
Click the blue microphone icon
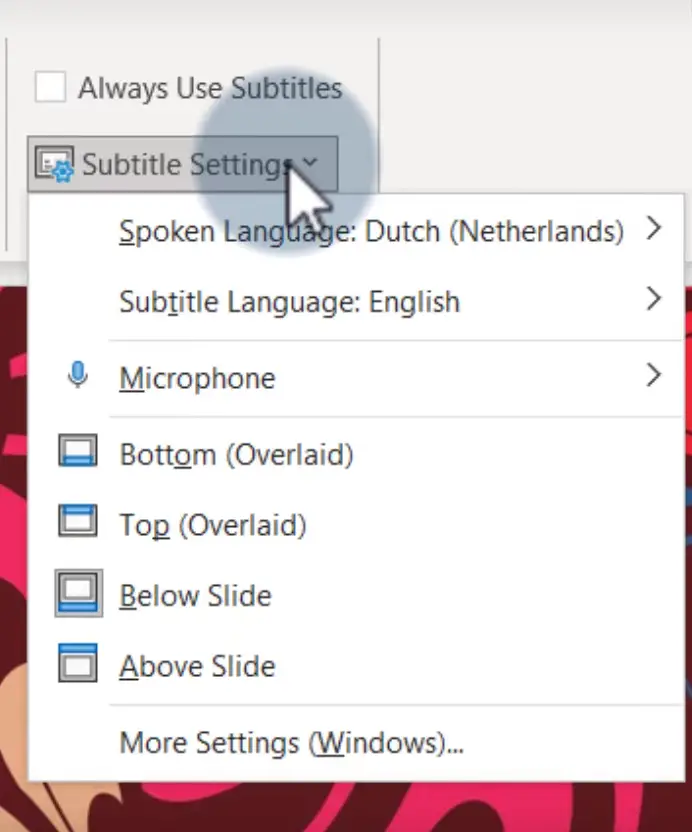coord(78,375)
